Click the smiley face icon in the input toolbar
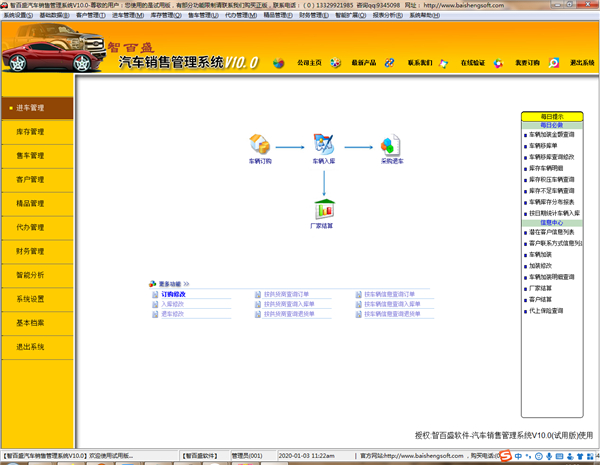 [538, 456]
